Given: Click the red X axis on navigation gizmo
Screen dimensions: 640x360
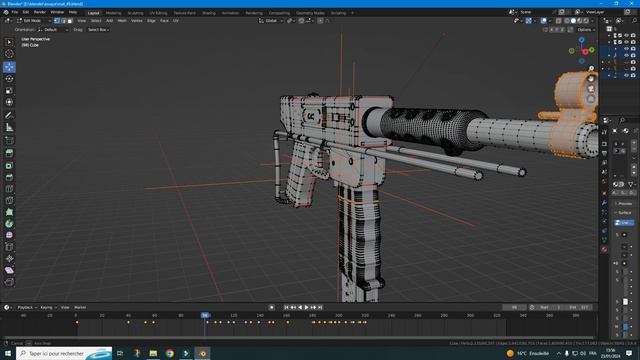Looking at the screenshot, I should 586,52.
